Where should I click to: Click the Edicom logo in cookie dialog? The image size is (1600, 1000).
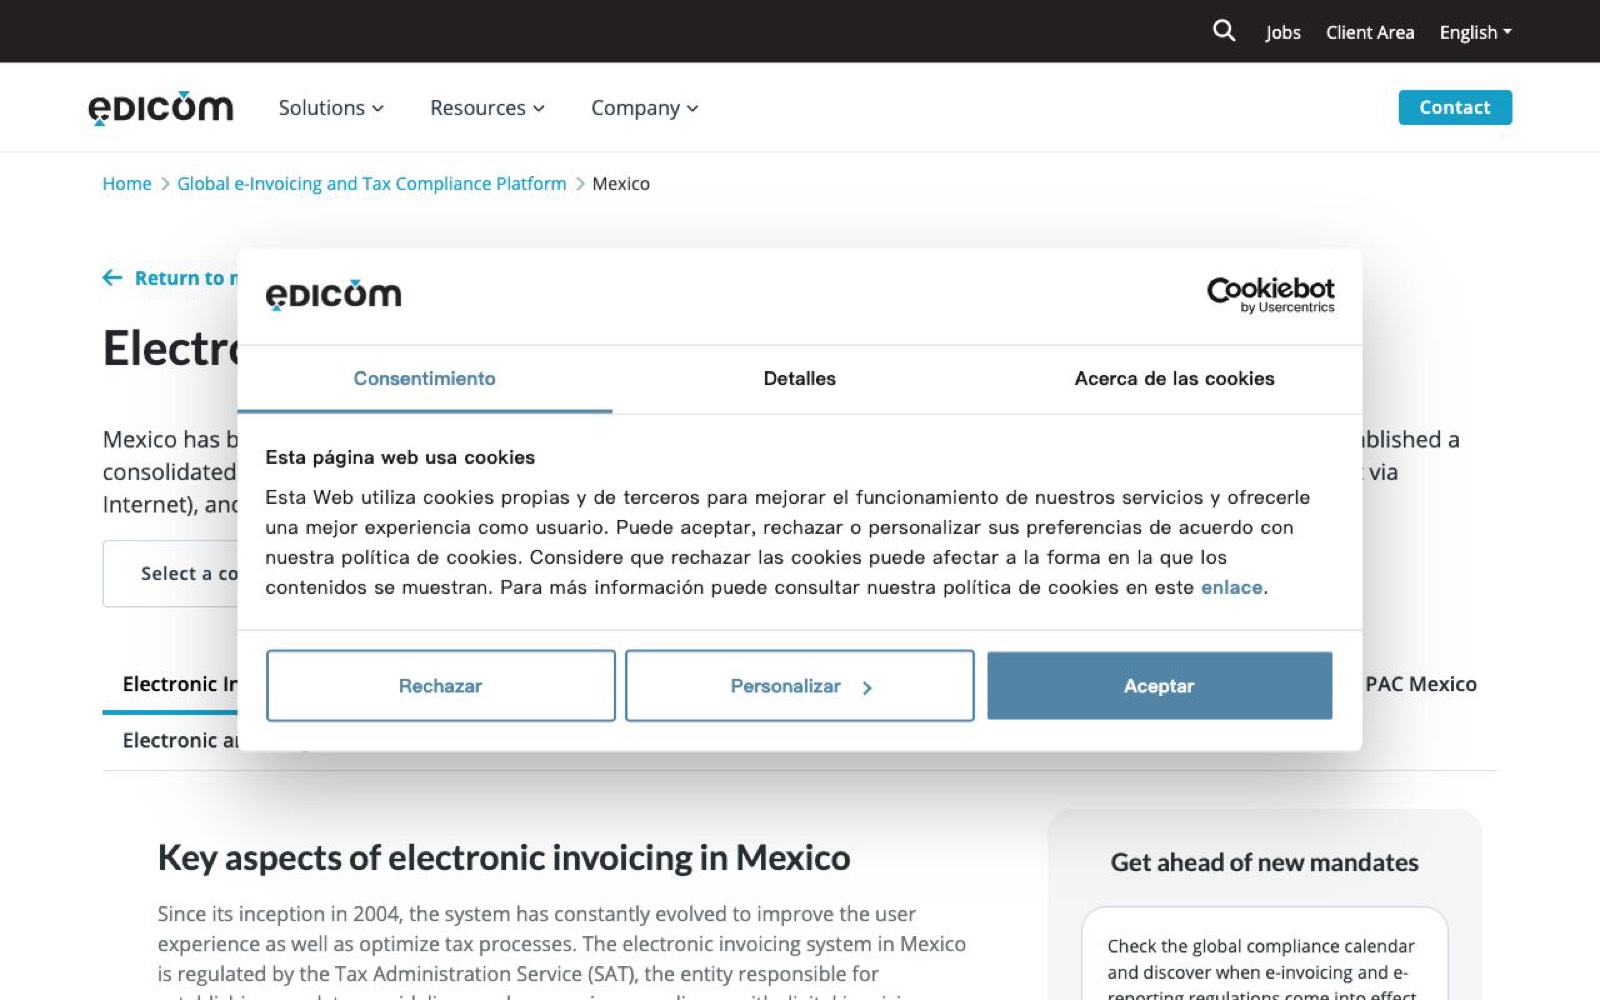click(x=333, y=295)
